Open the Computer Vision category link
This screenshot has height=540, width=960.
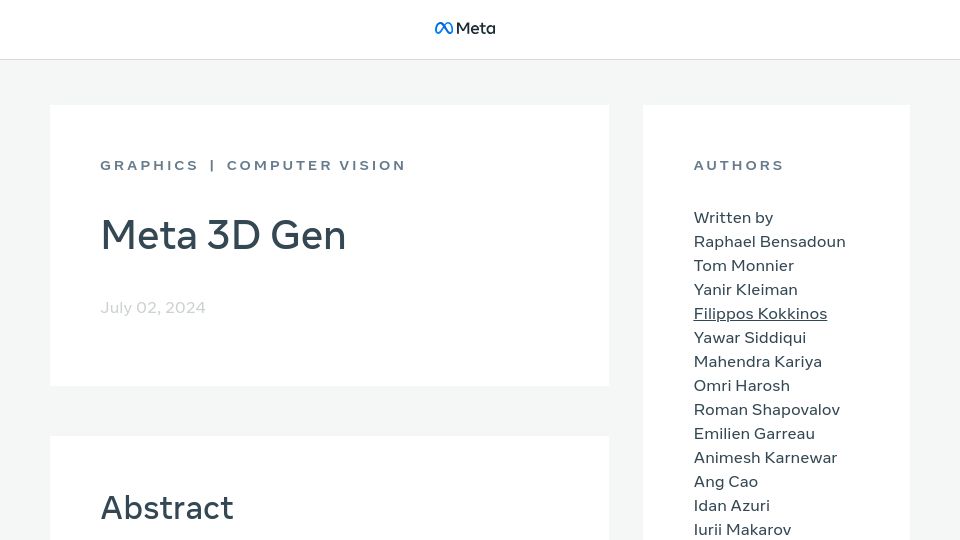point(316,165)
